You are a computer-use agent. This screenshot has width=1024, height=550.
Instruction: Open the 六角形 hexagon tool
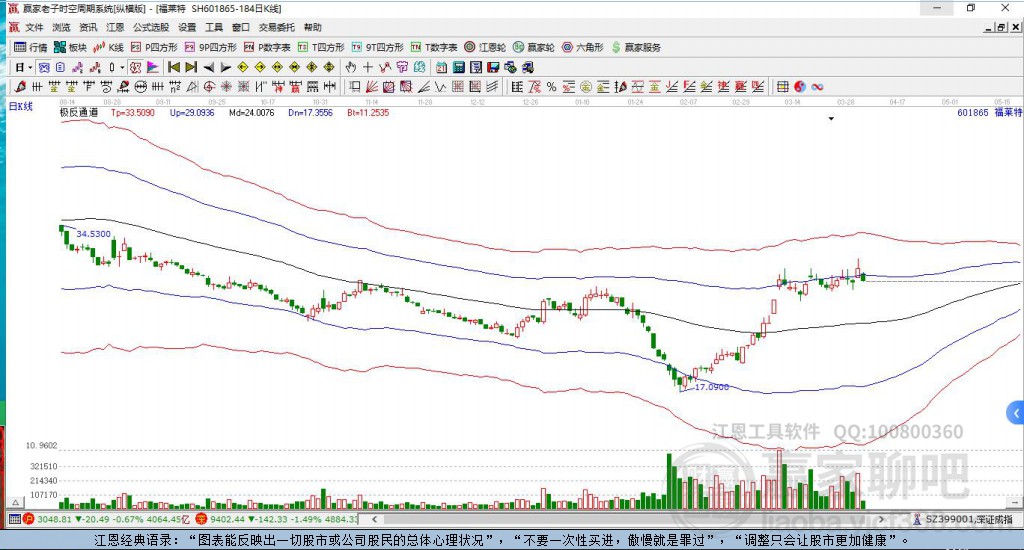pos(583,47)
